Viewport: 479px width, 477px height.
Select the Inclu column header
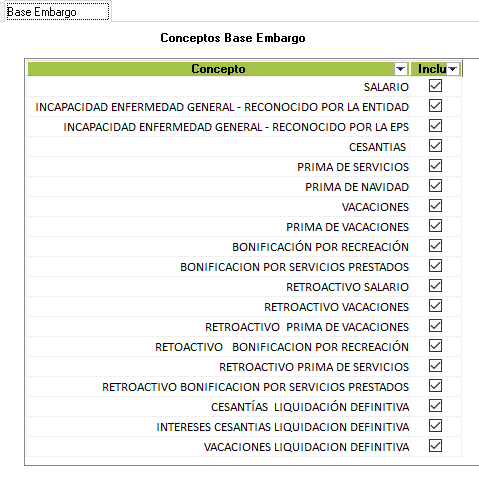[432, 69]
